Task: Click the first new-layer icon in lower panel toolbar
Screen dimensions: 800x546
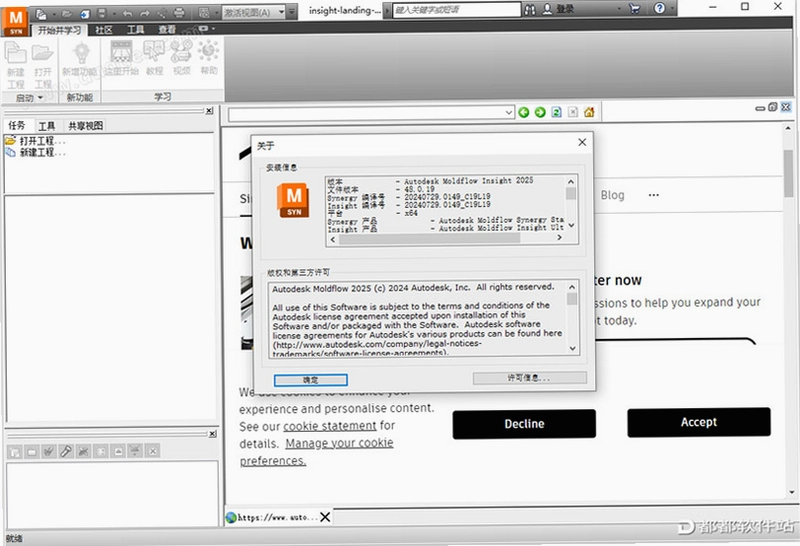Action: point(15,451)
